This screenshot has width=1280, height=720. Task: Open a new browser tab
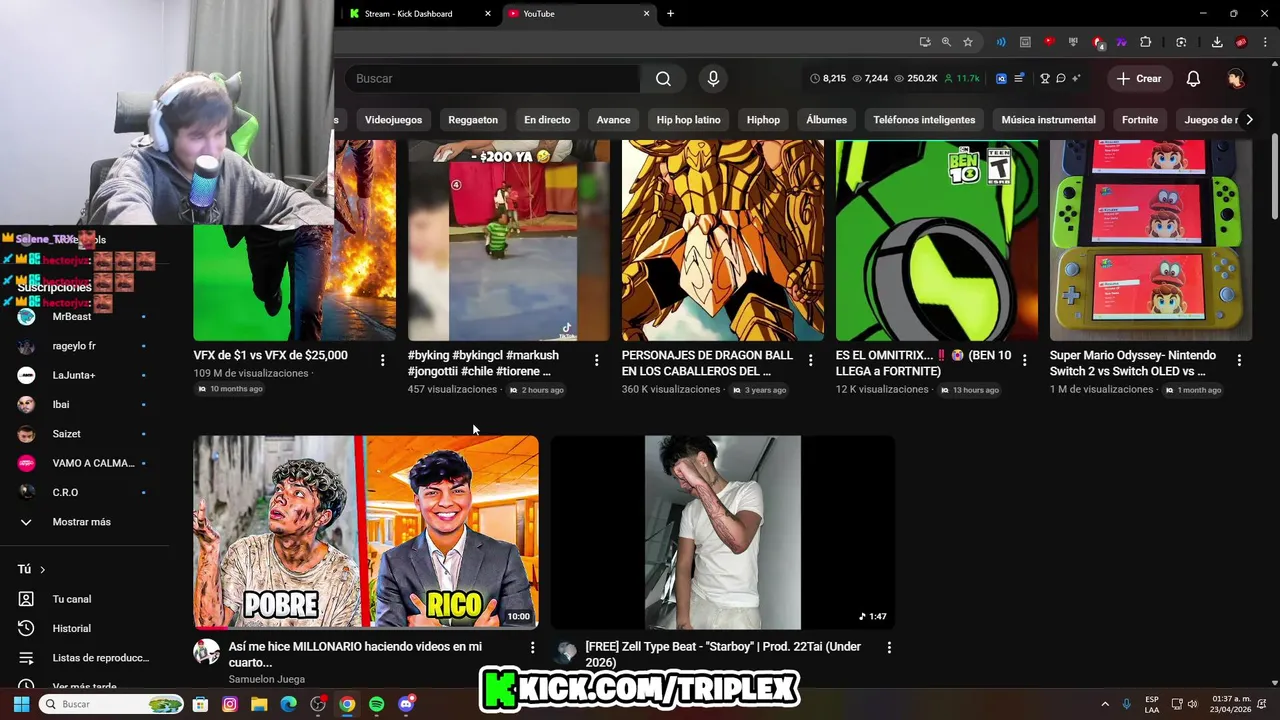(670, 13)
